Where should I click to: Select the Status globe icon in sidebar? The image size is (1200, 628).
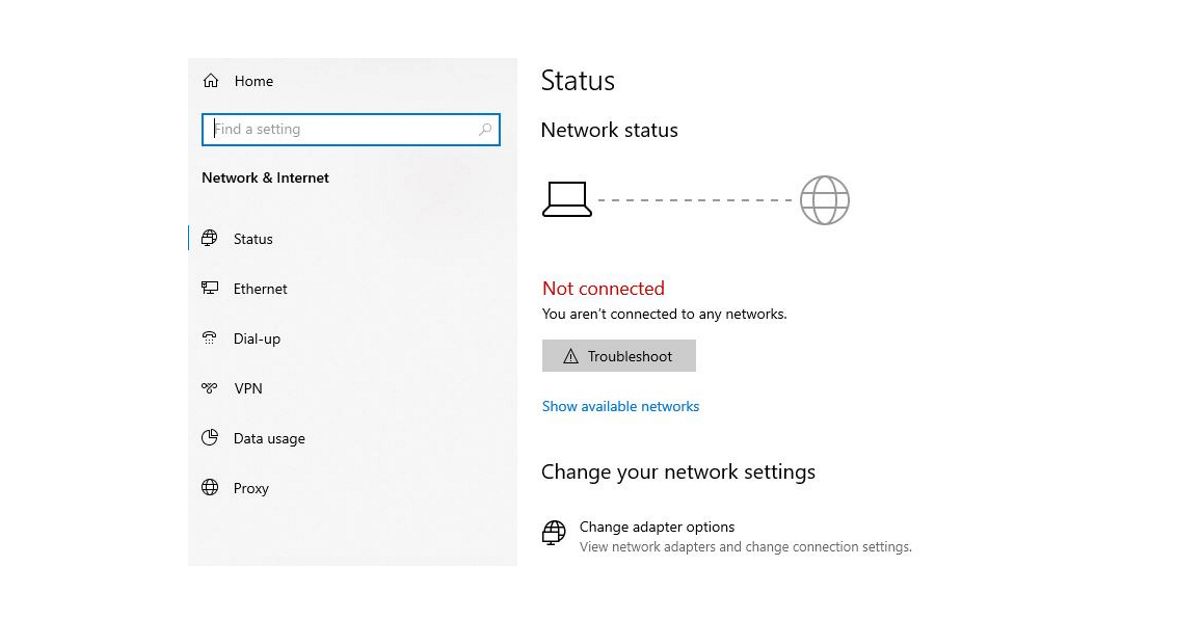click(x=209, y=238)
